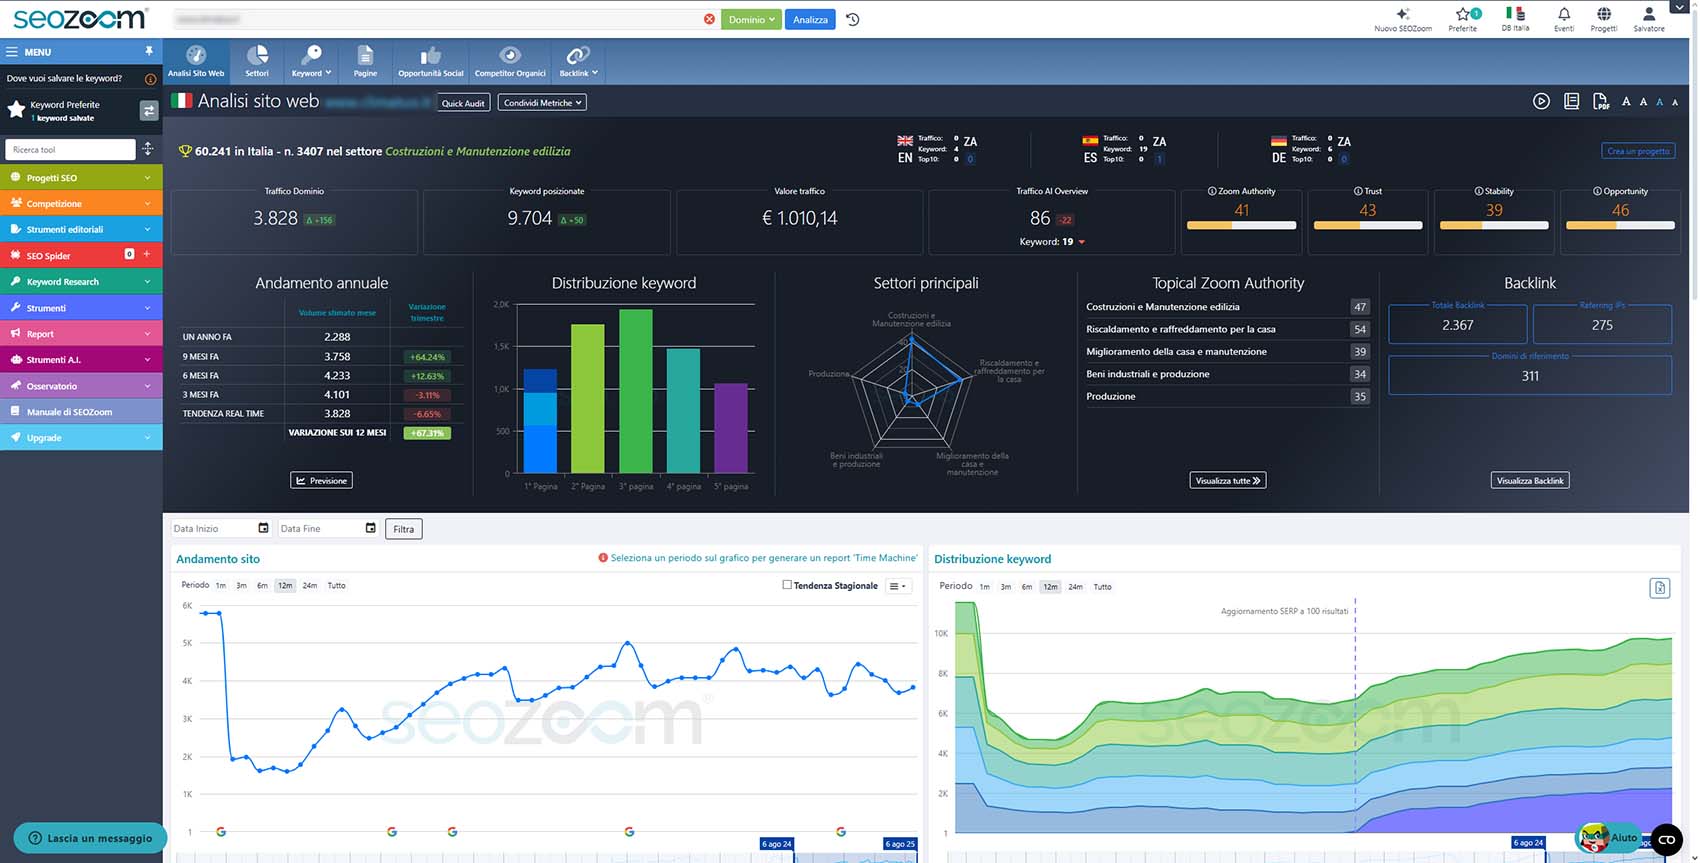The height and width of the screenshot is (863, 1700).
Task: Select 3m period on Distribuzione keyword chart
Action: click(1006, 587)
